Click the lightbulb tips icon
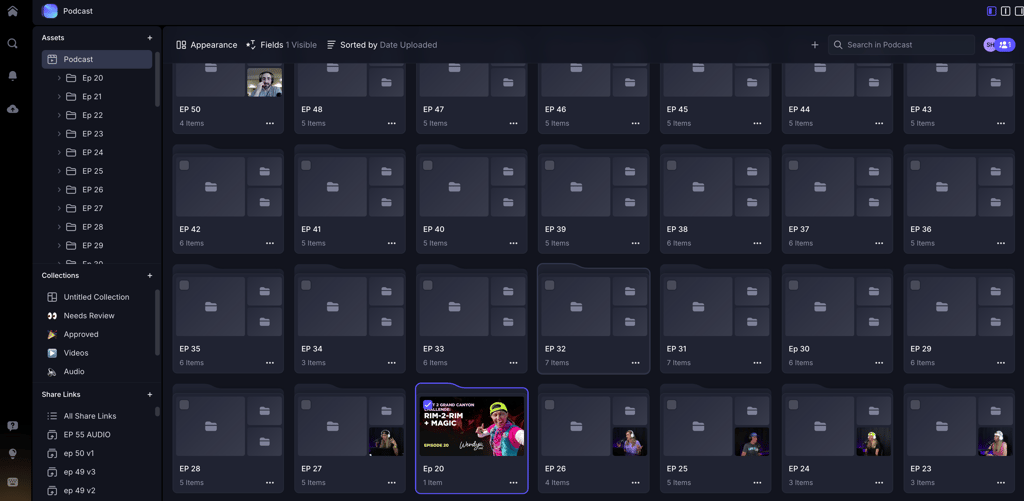 click(12, 454)
